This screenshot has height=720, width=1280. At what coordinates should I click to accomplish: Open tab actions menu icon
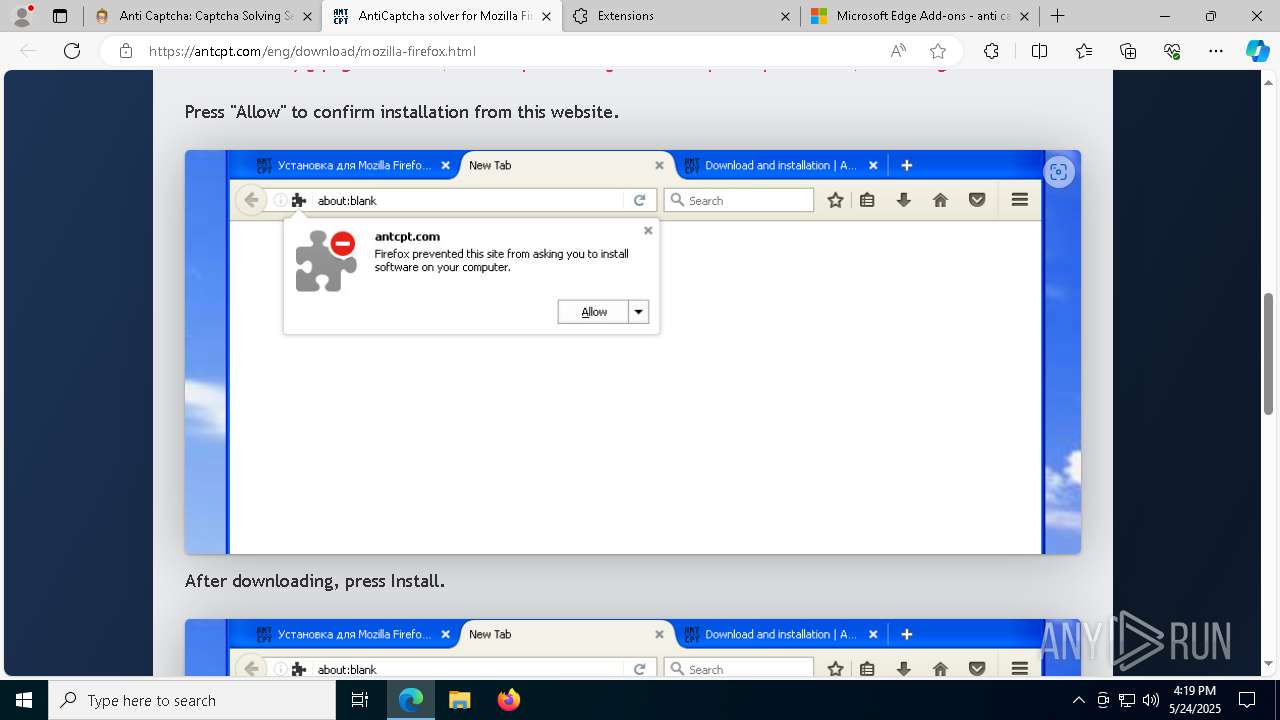point(60,16)
